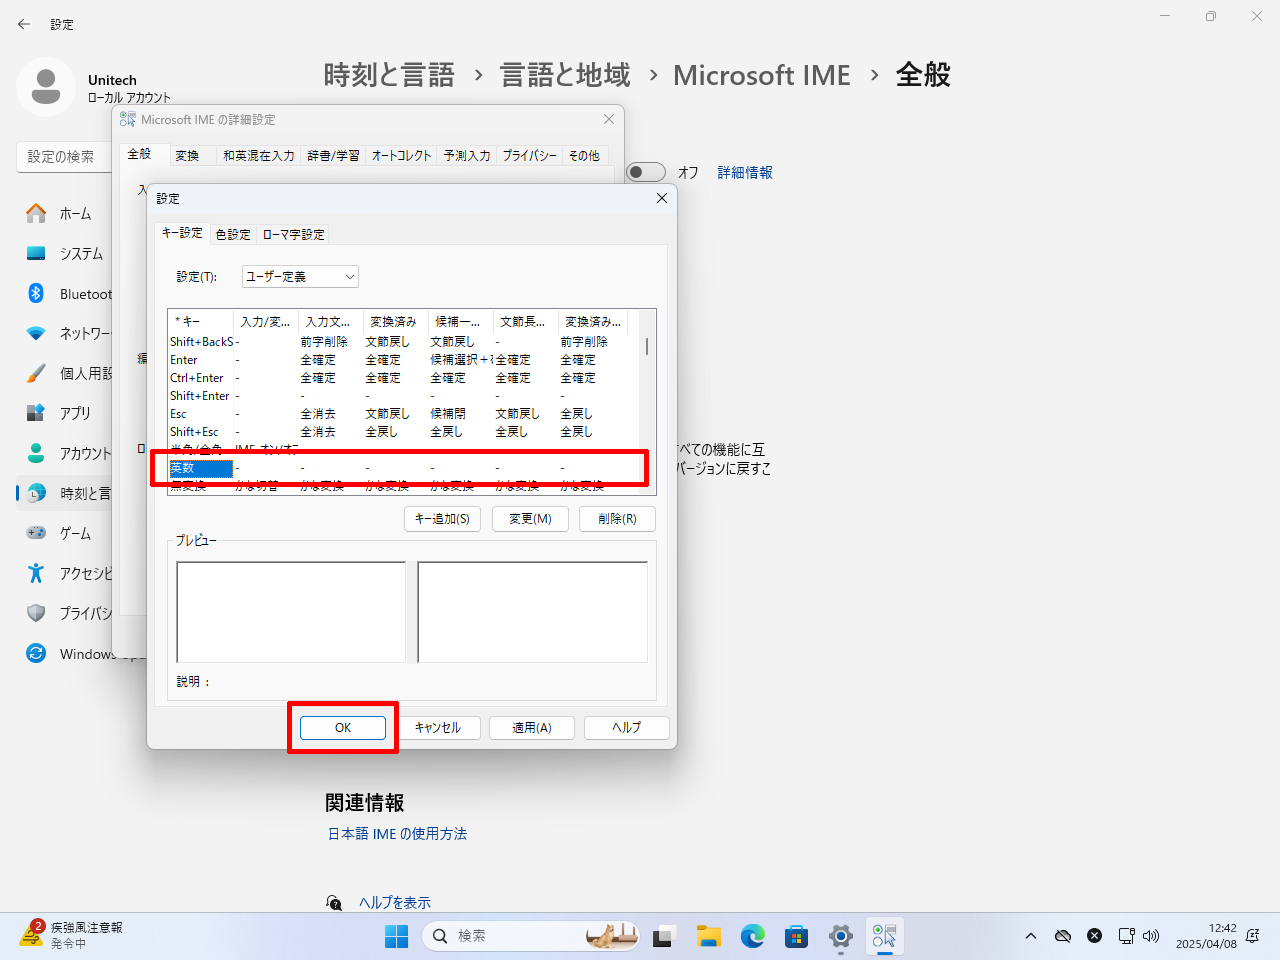Select 時刻と言語 in the sidebar
The width and height of the screenshot is (1280, 960).
point(63,494)
